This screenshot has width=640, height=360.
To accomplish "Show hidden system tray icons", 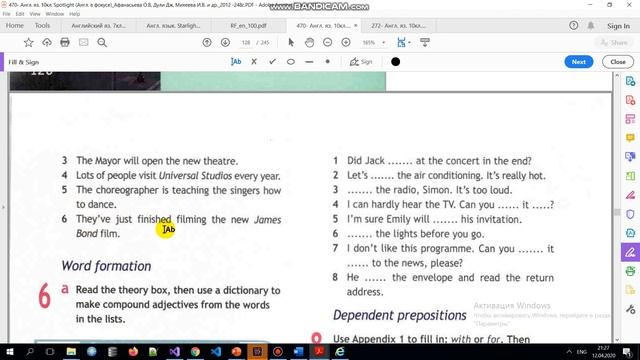I will coord(569,351).
